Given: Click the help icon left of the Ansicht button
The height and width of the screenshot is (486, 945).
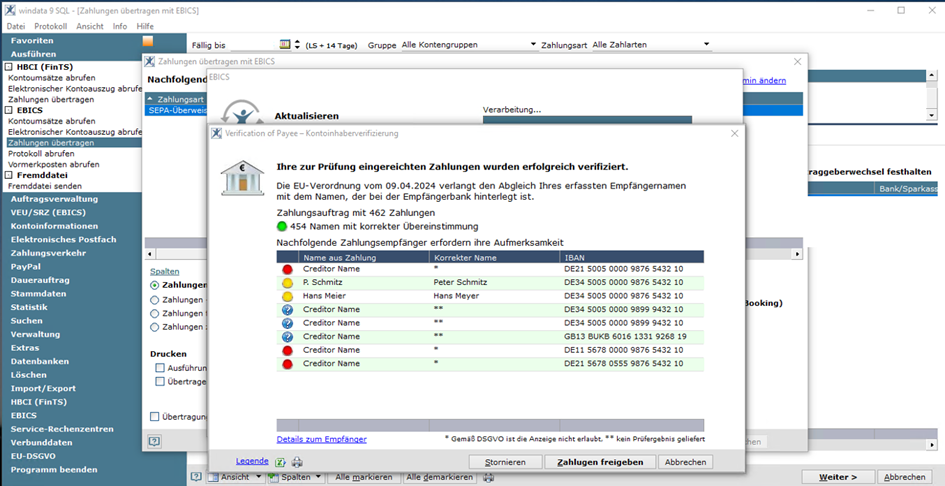Looking at the screenshot, I should [196, 478].
